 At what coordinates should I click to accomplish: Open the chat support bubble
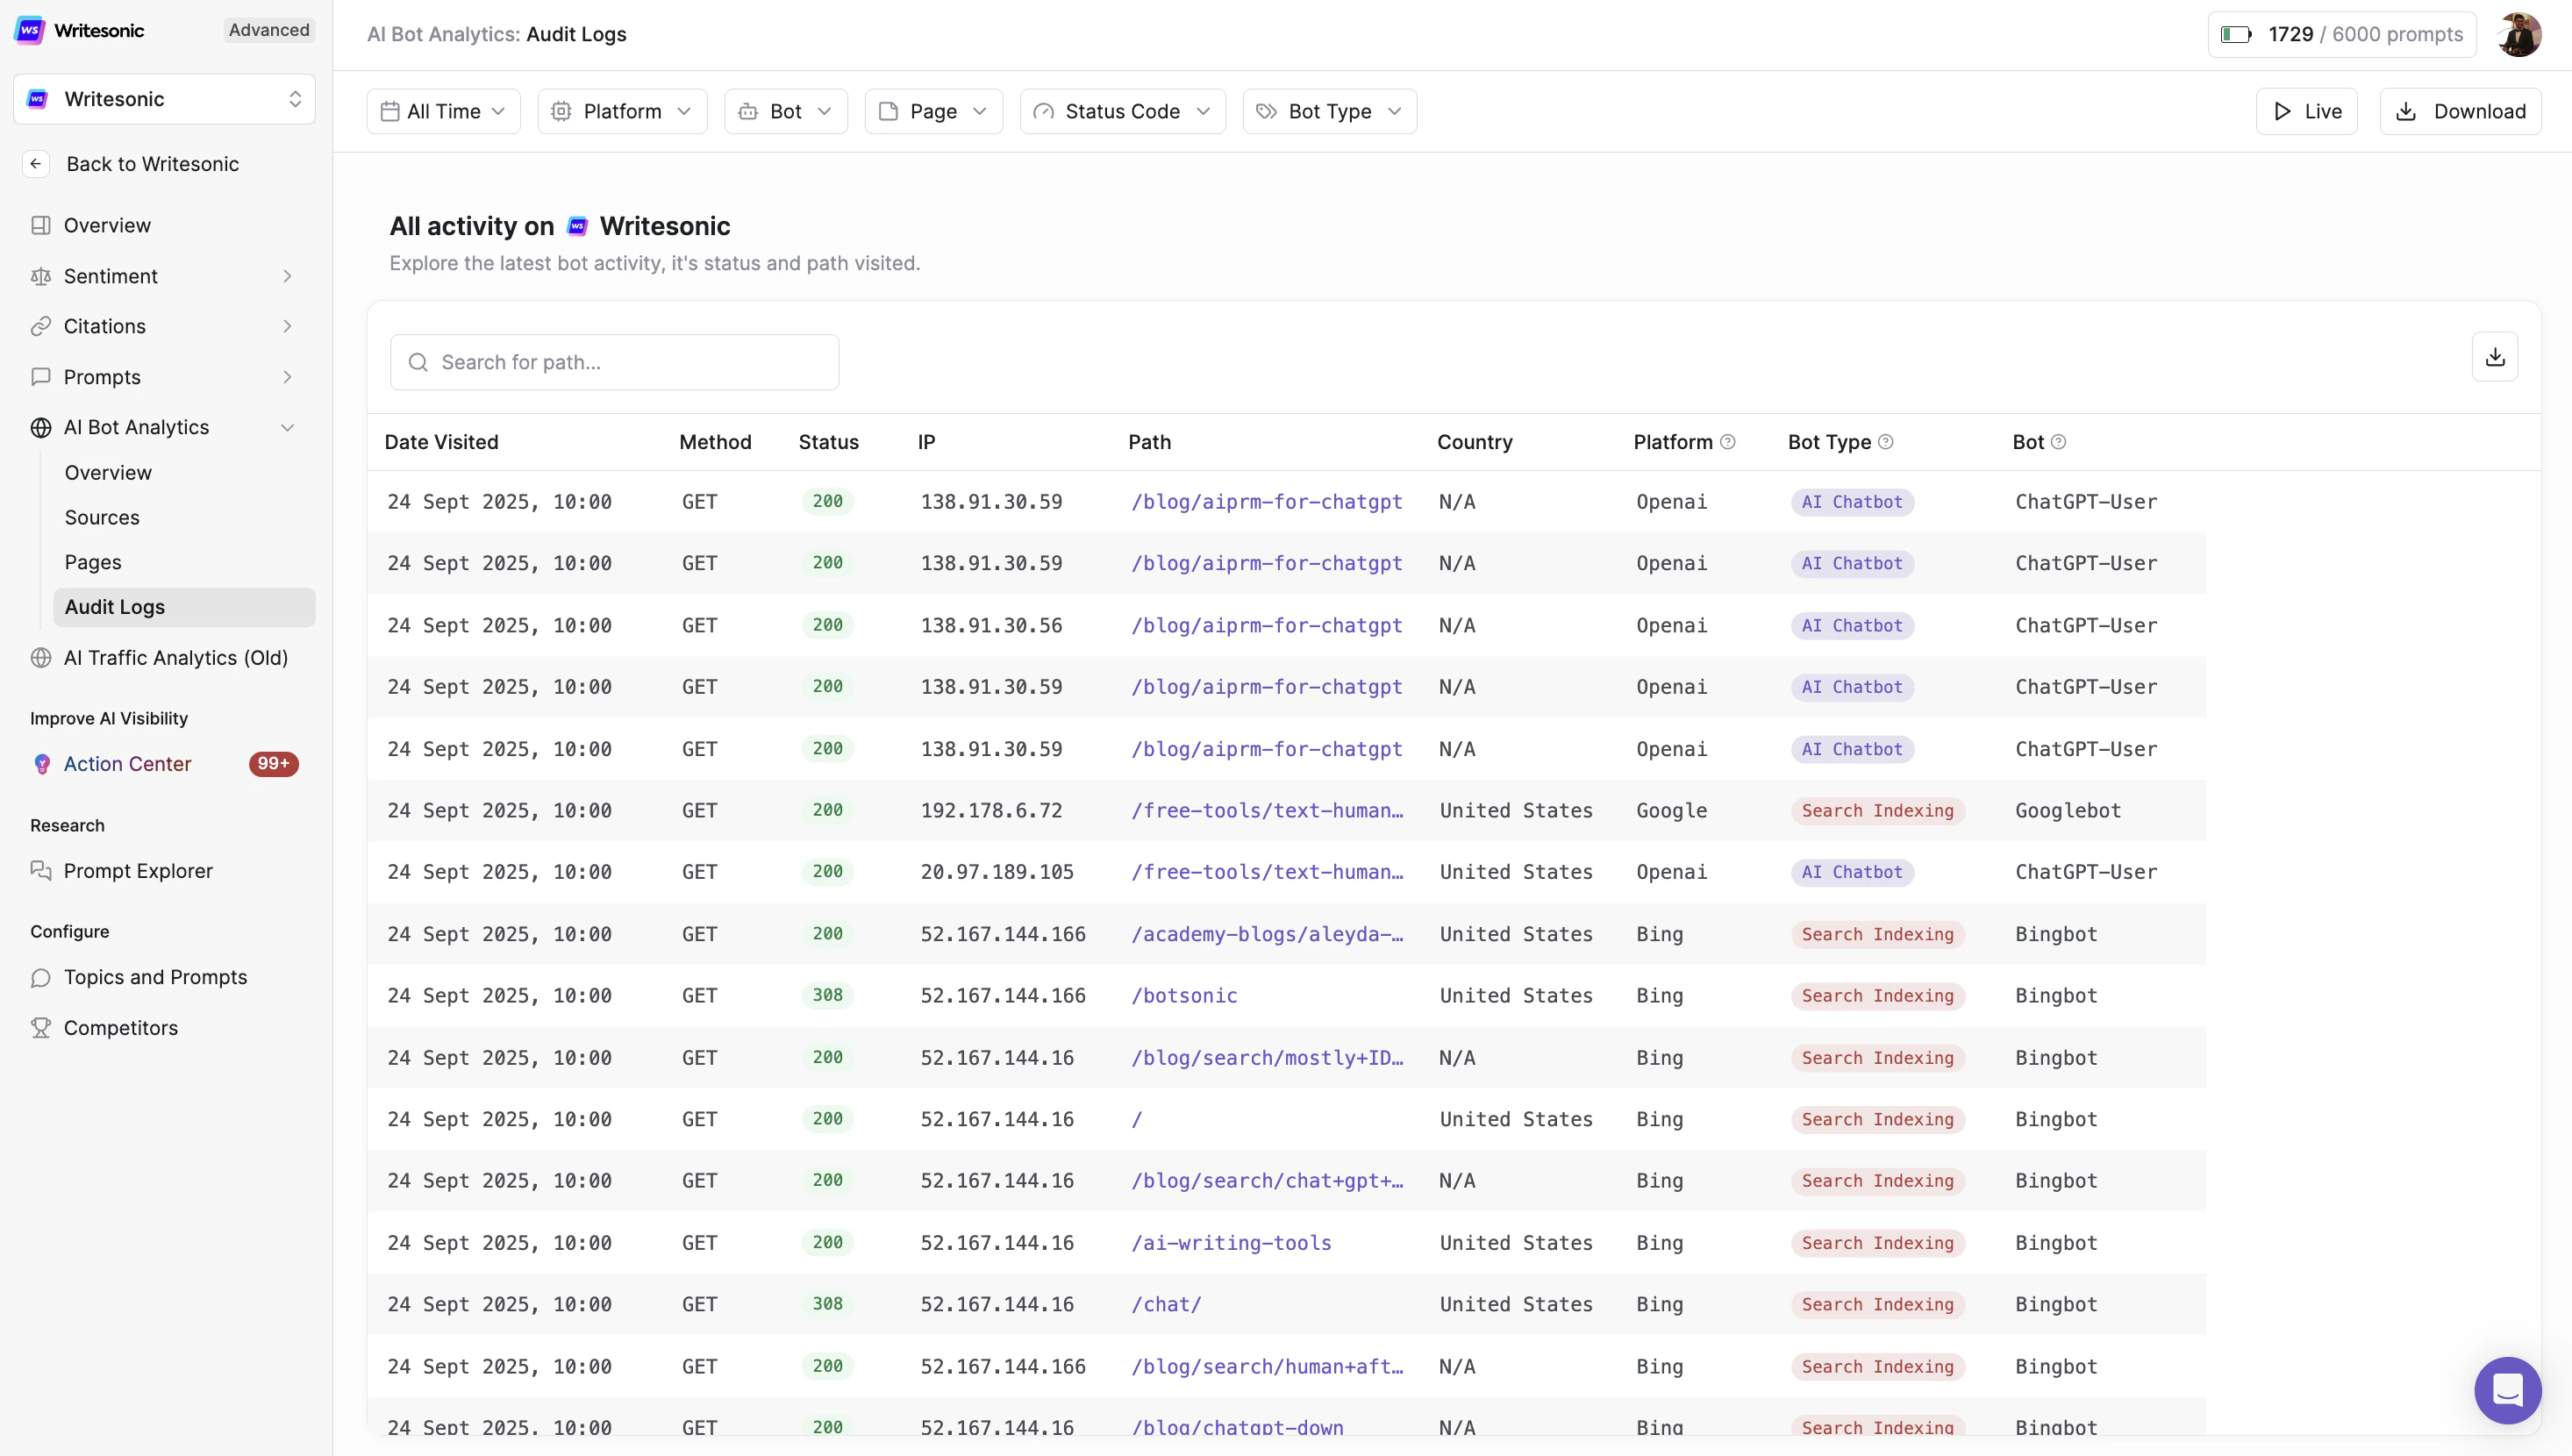(x=2507, y=1389)
